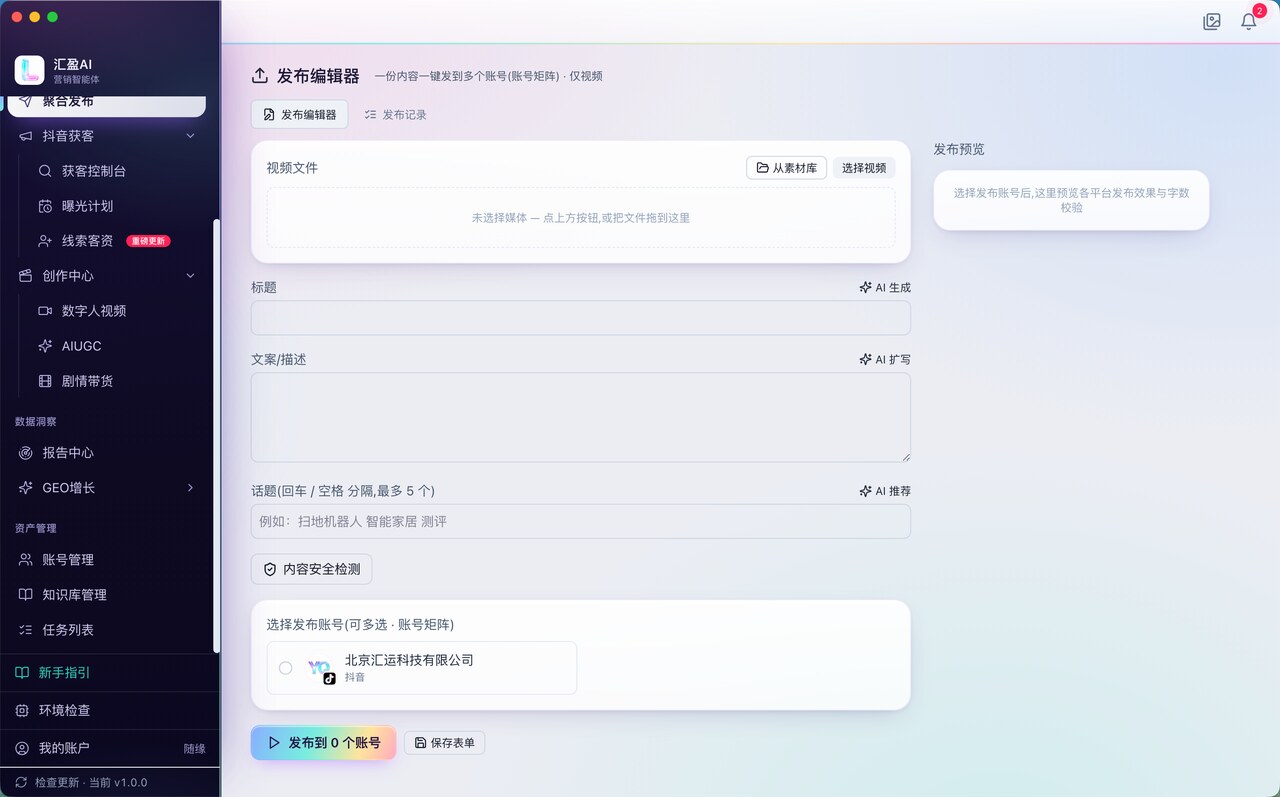Viewport: 1280px width, 797px height.
Task: Click the 知识库管理 book icon
Action: [x=26, y=595]
